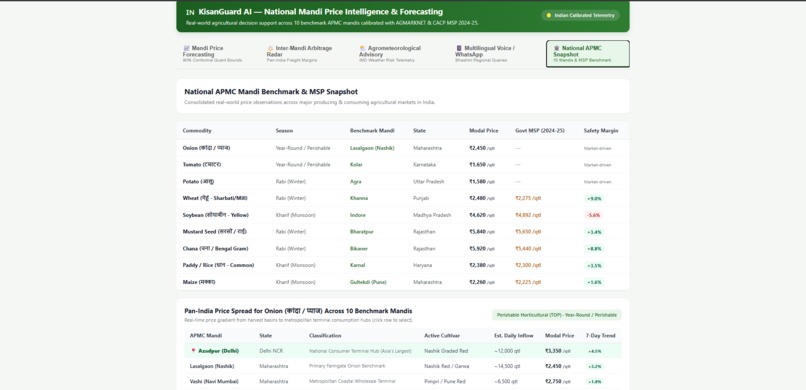This screenshot has width=806, height=390.
Task: Open the Kolar benchmark mandi link
Action: pos(356,165)
